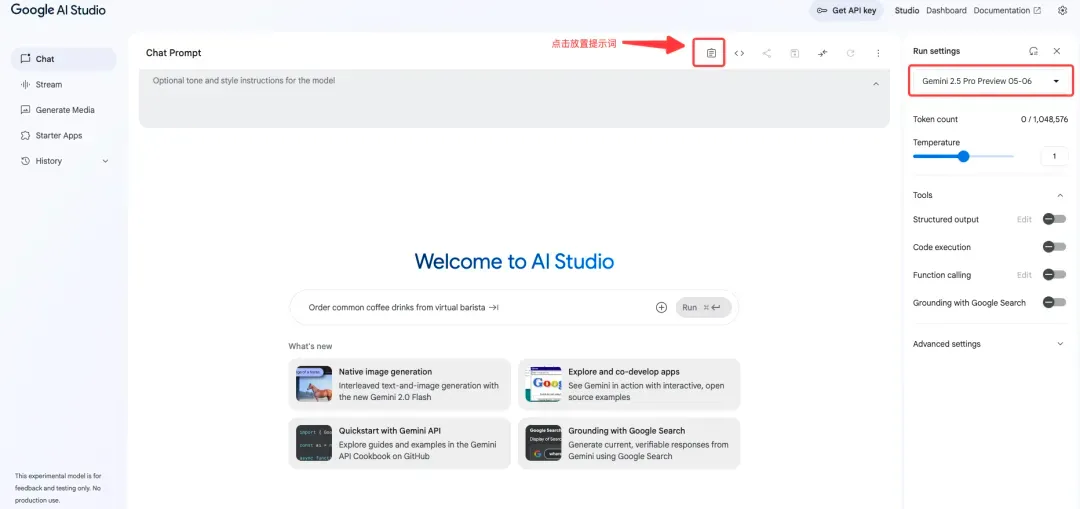Open the Native image generation card
The width and height of the screenshot is (1080, 509).
(399, 384)
